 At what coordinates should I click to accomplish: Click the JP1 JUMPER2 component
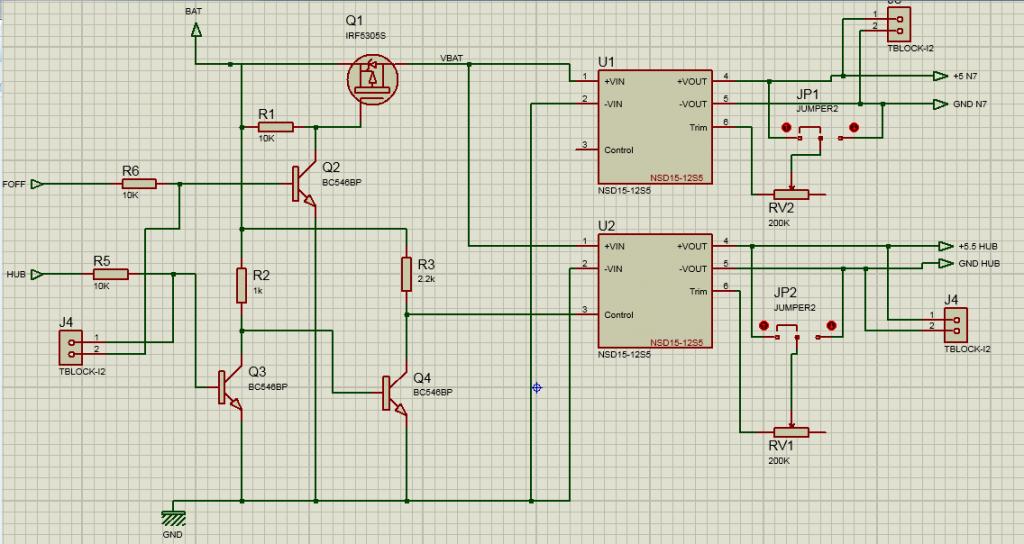(x=820, y=131)
